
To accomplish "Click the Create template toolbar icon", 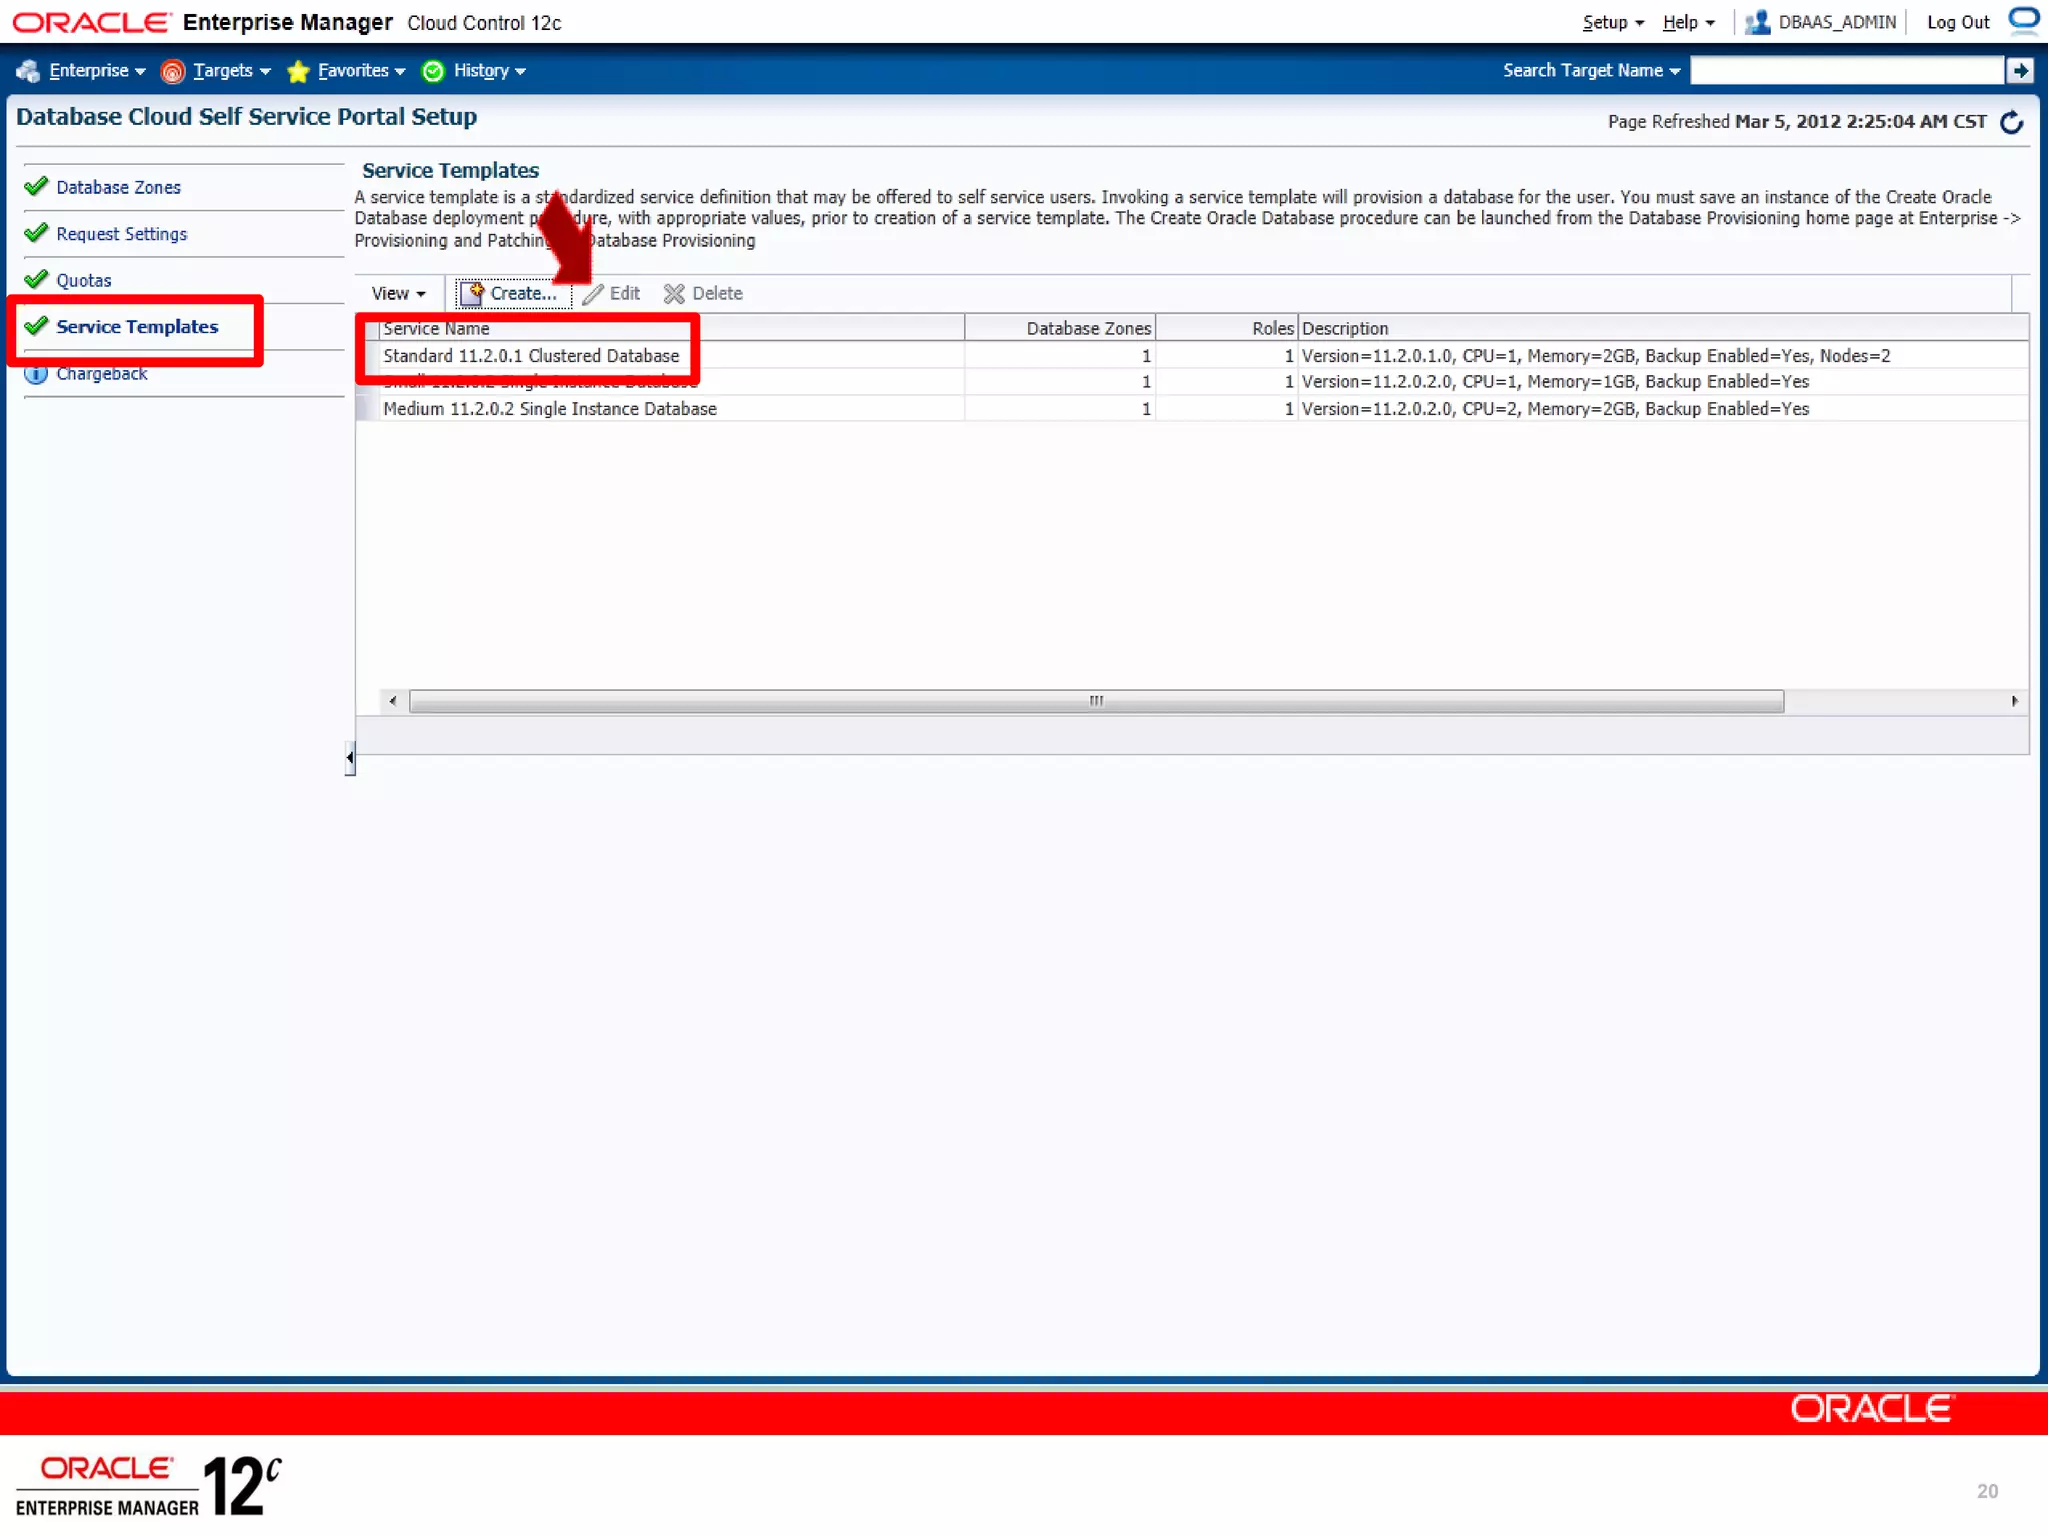I will click(472, 293).
